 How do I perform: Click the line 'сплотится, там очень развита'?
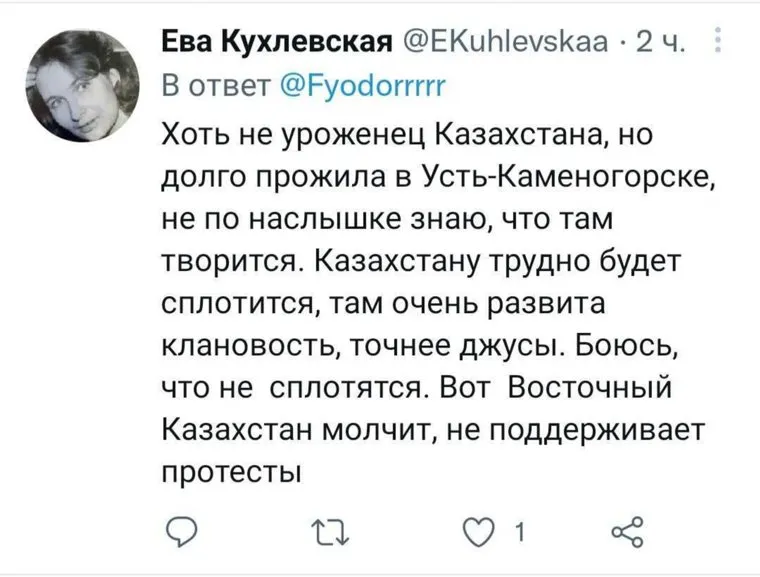tap(385, 303)
